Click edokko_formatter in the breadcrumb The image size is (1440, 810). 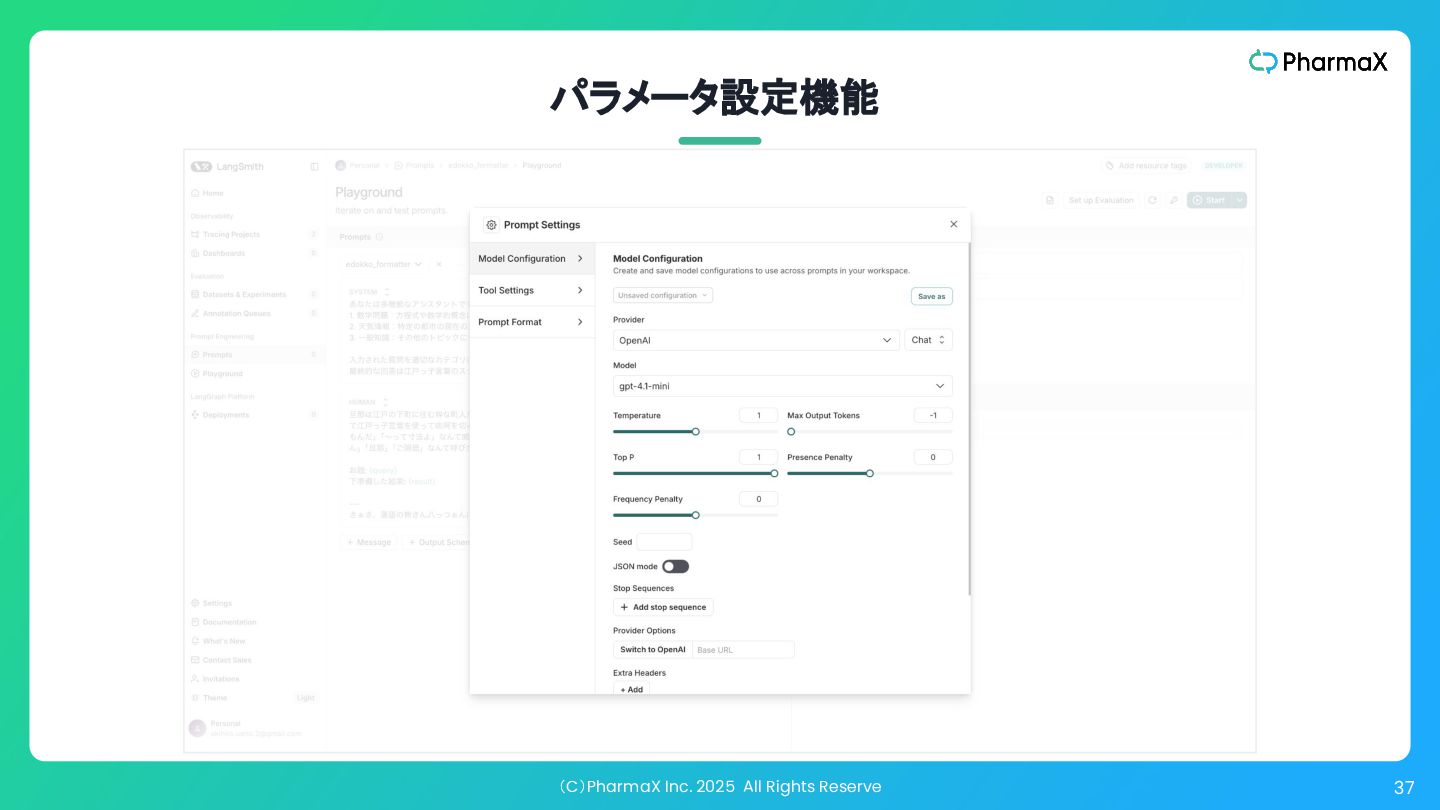coord(478,165)
